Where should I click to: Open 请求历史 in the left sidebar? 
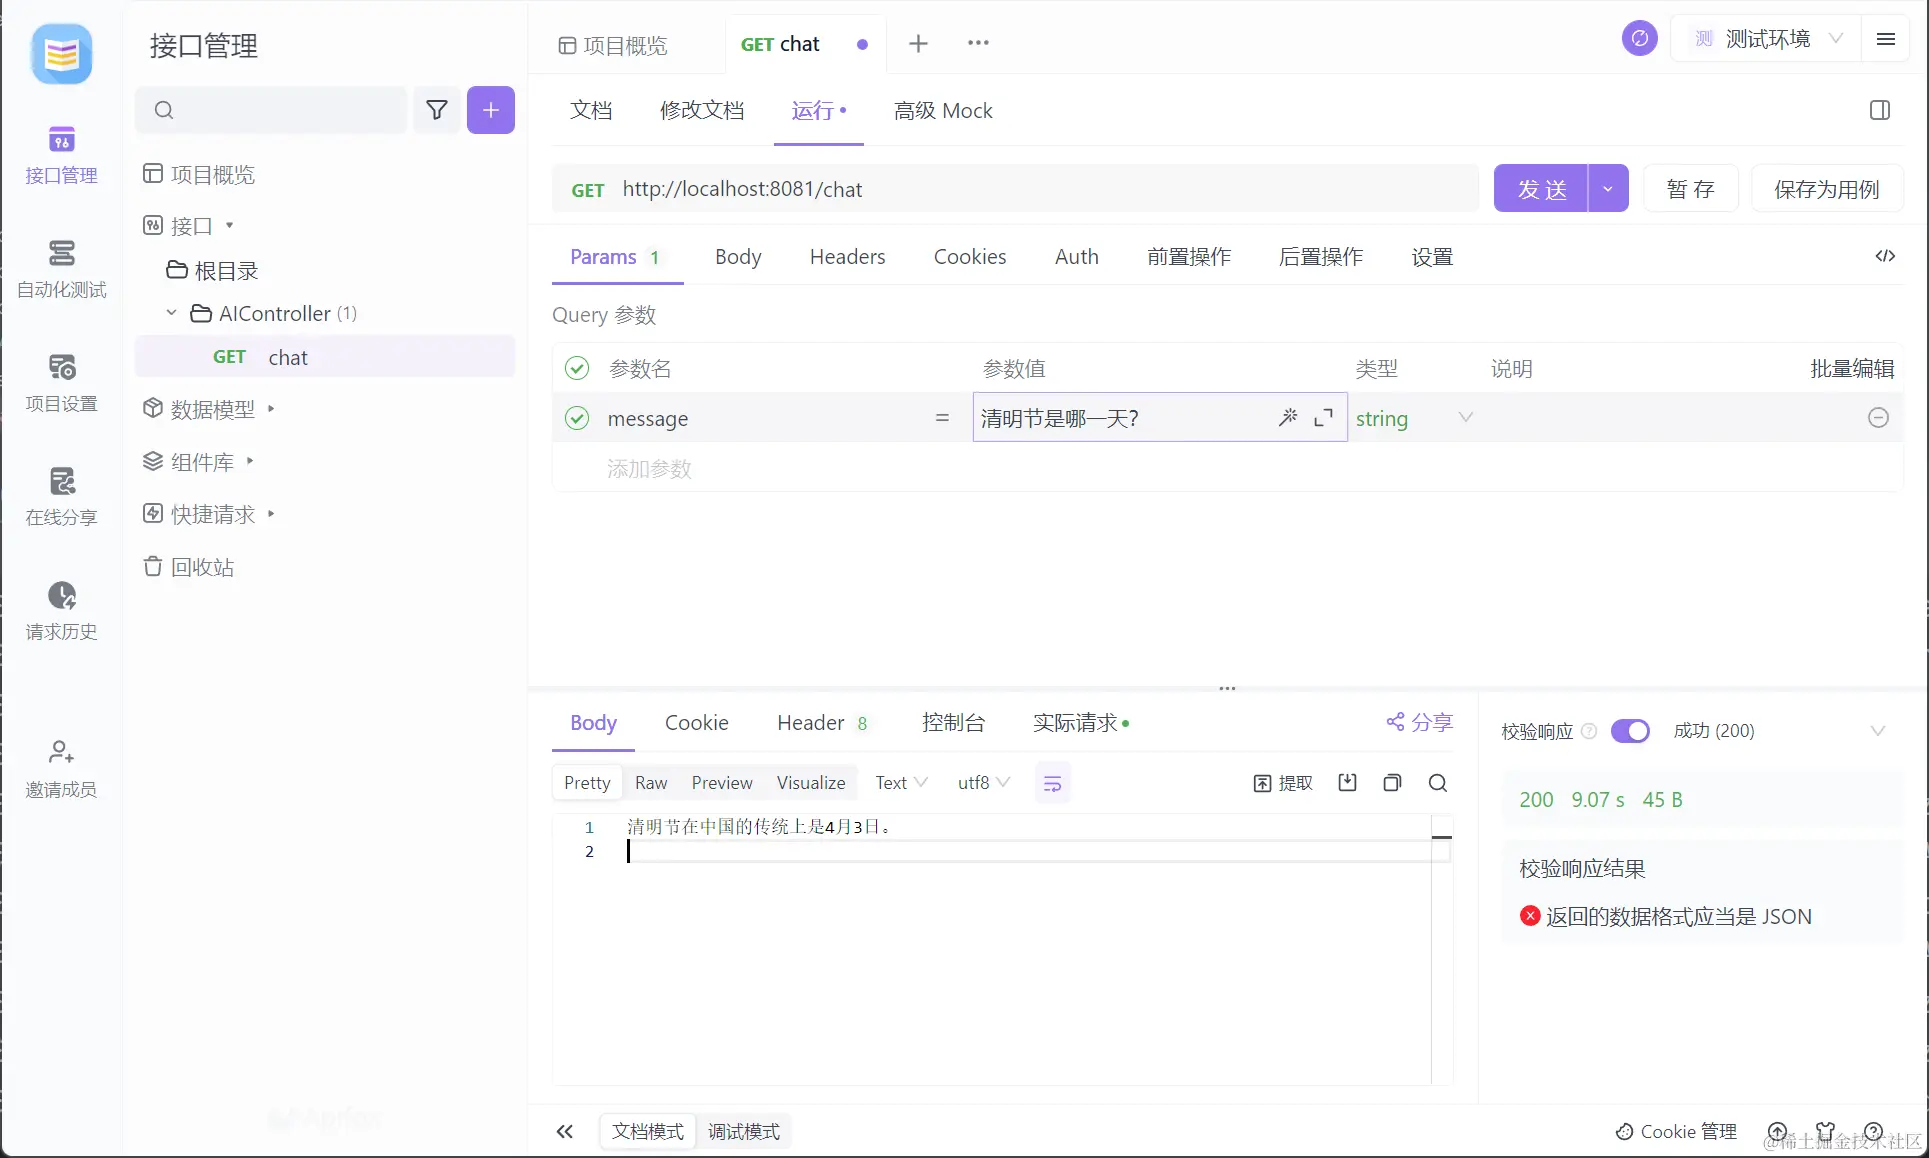[x=61, y=610]
